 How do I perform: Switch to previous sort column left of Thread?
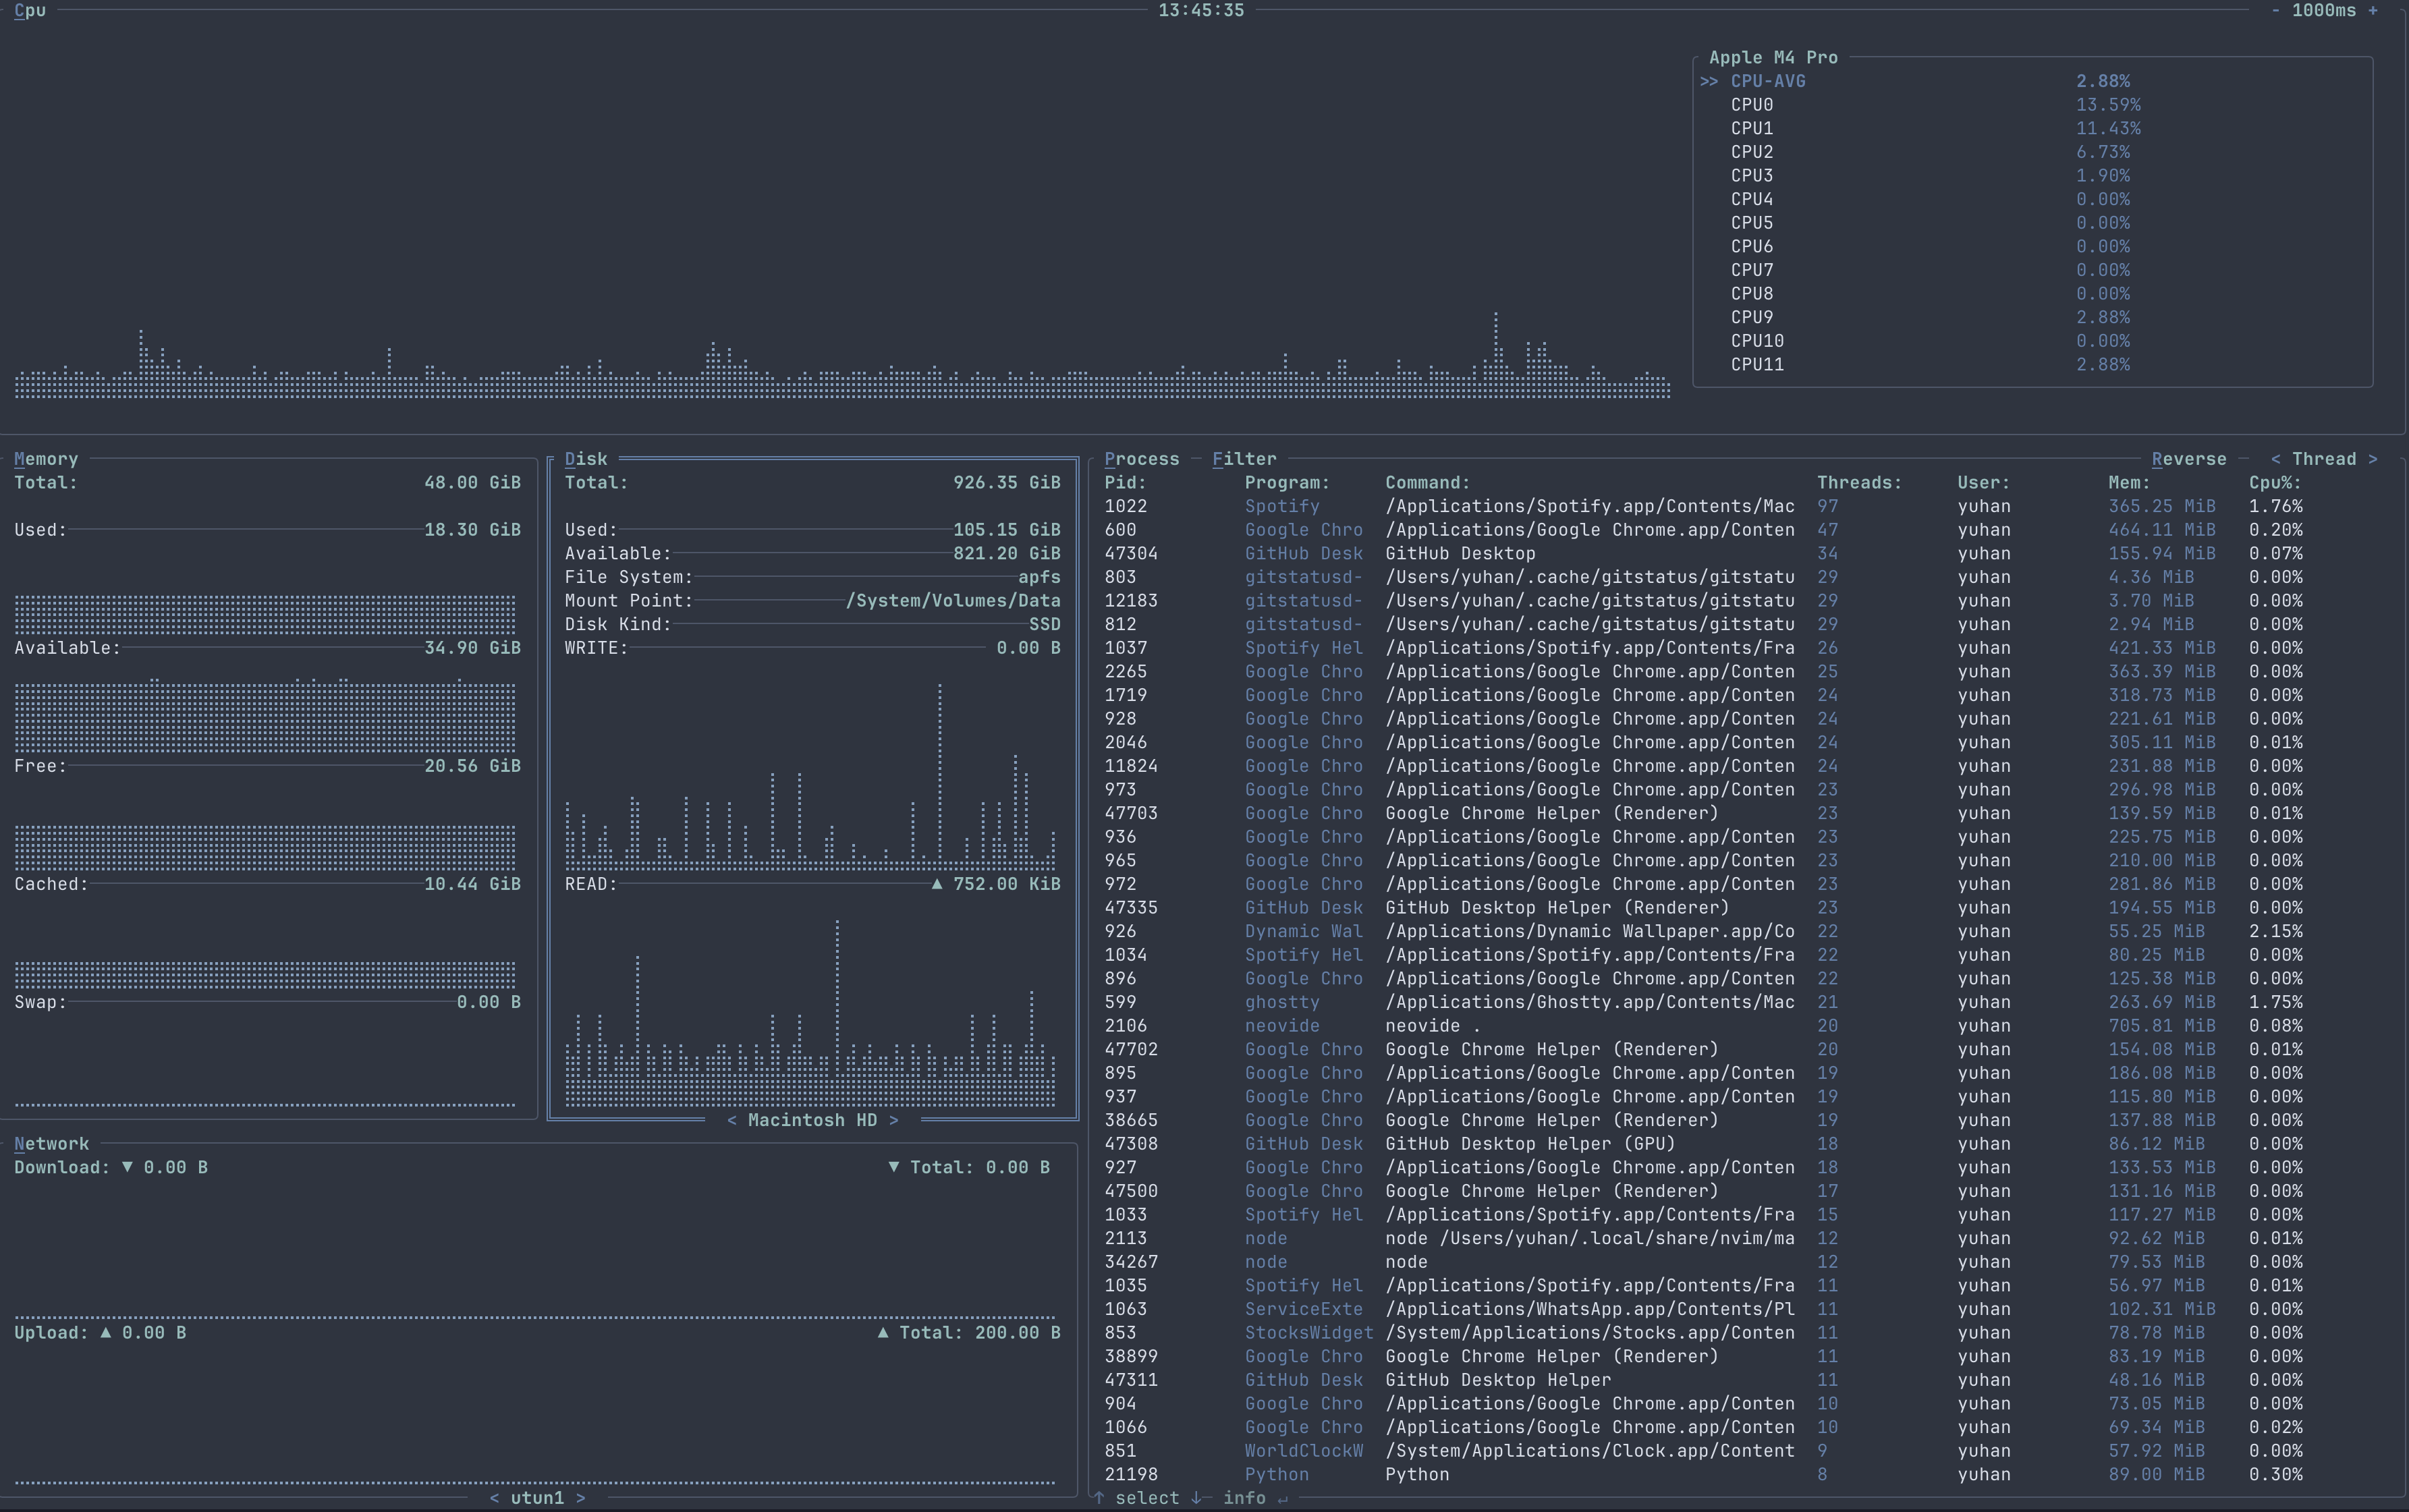pos(2275,459)
